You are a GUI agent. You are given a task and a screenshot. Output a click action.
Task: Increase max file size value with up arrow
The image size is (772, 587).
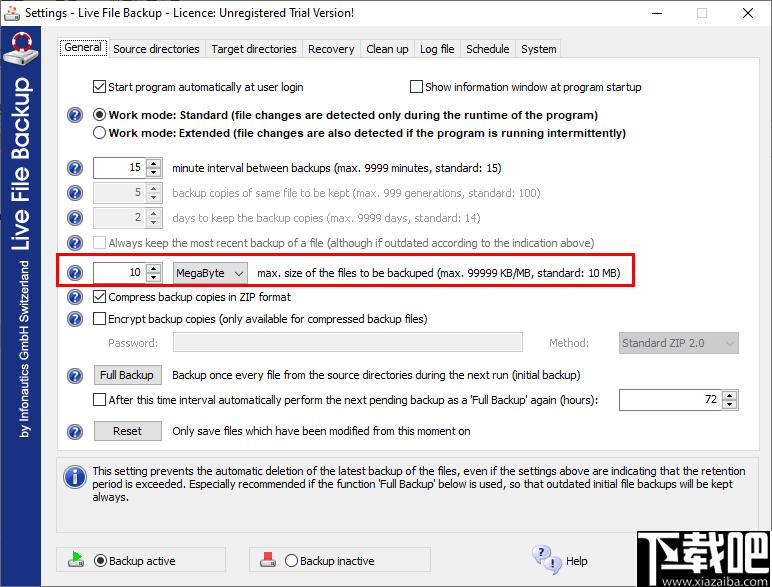pyautogui.click(x=154, y=268)
